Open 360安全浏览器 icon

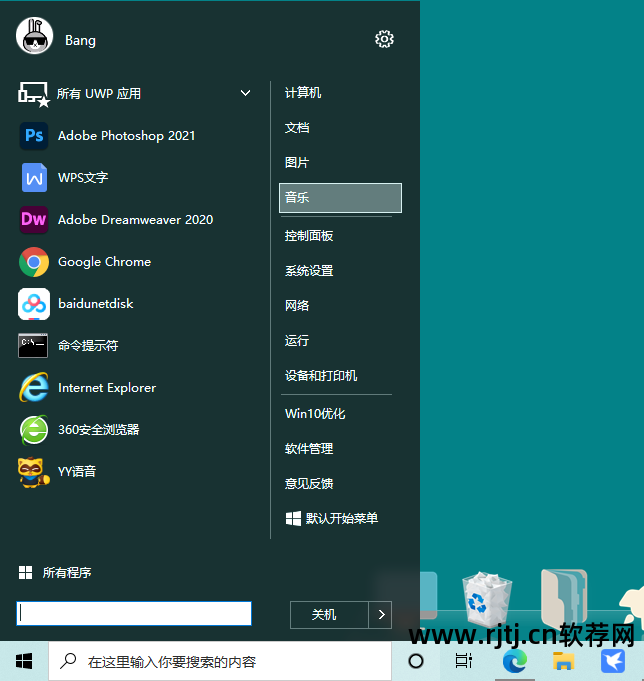pyautogui.click(x=34, y=430)
